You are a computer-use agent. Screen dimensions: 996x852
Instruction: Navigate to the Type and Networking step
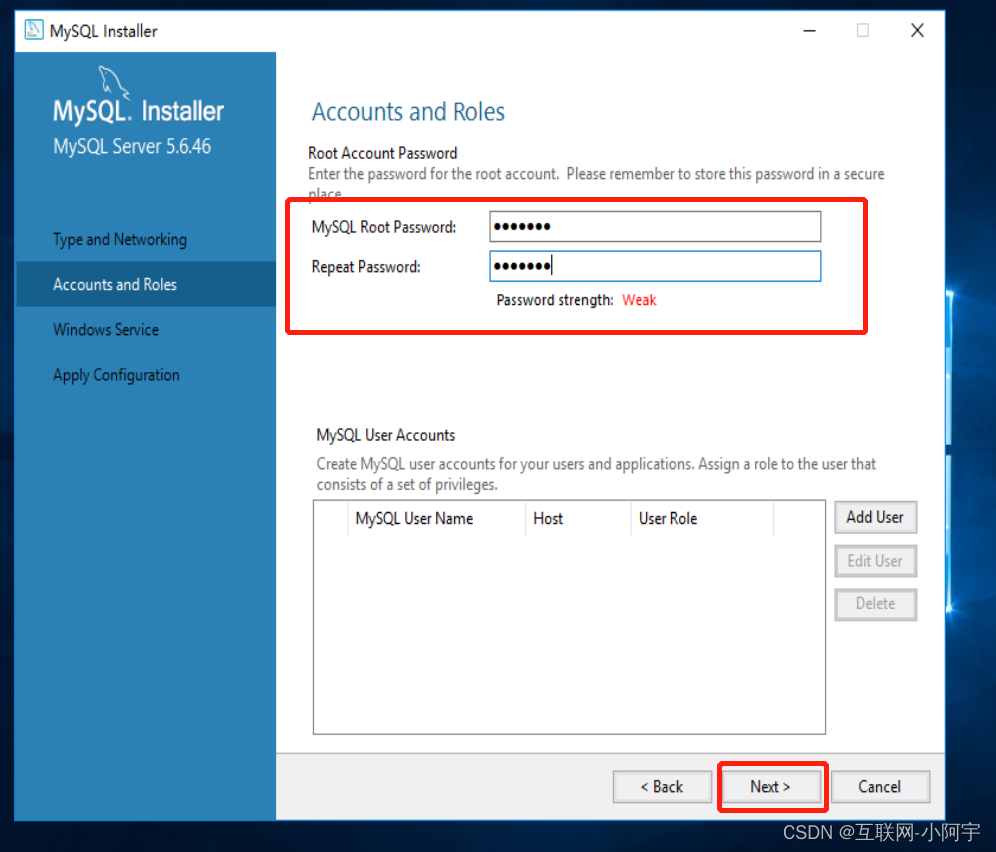point(119,240)
